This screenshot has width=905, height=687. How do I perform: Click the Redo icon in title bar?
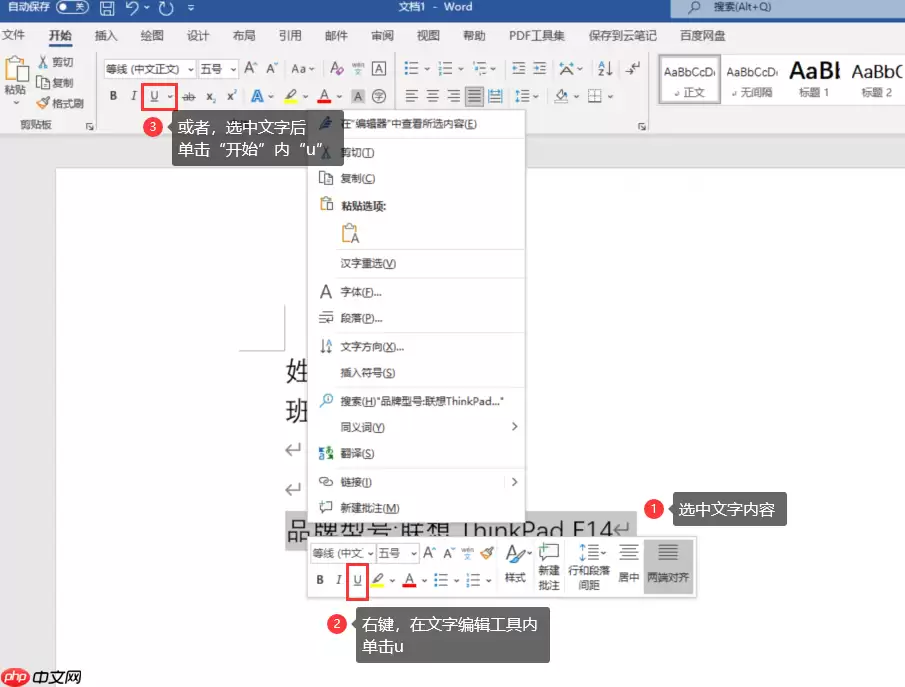[x=166, y=8]
